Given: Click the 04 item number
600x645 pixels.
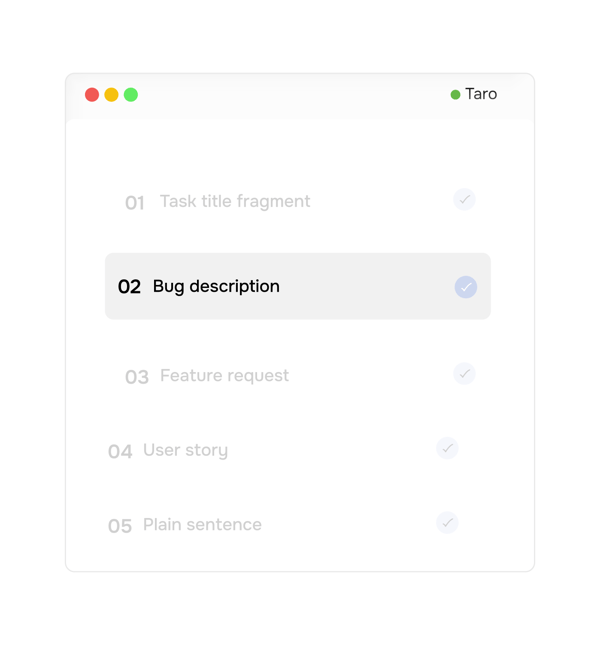Looking at the screenshot, I should point(120,451).
